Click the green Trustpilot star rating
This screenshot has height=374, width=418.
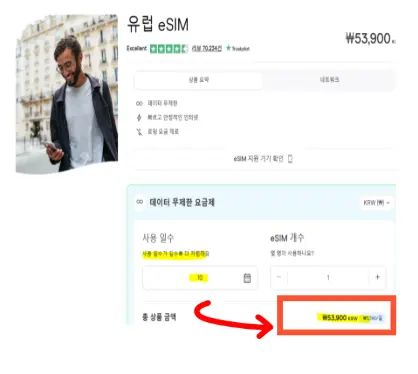click(169, 49)
